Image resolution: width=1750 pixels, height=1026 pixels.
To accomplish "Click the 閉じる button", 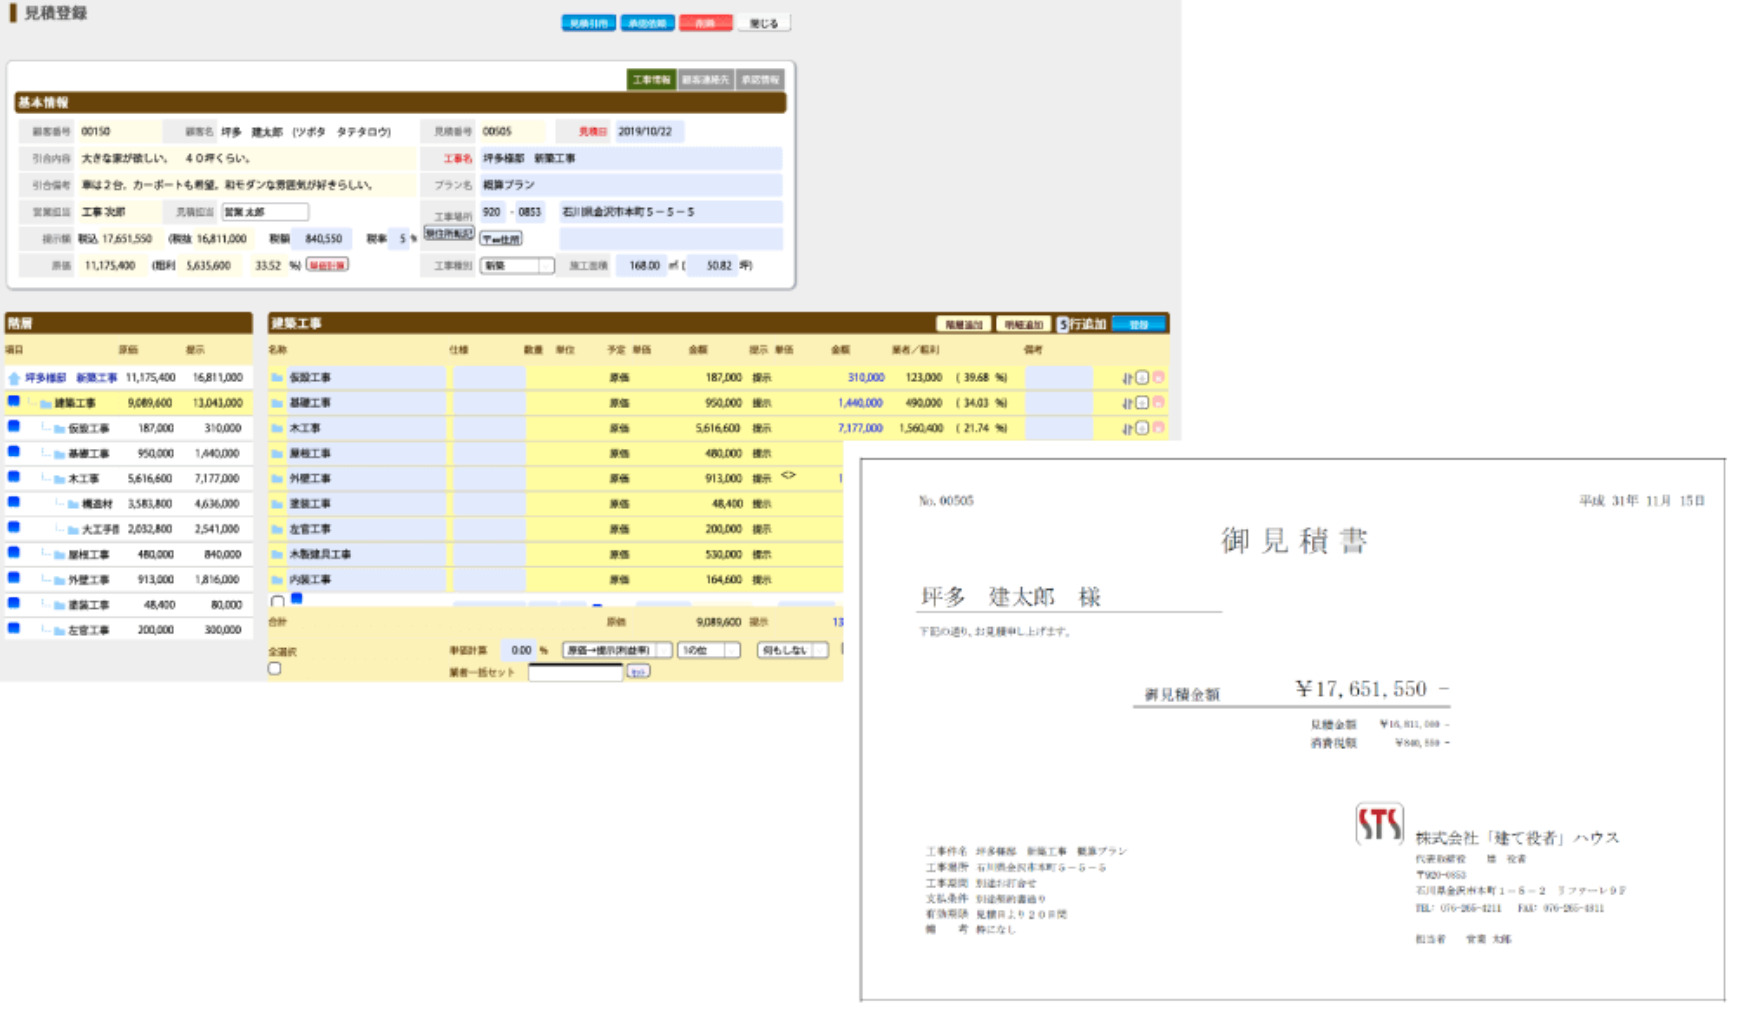I will tap(764, 23).
